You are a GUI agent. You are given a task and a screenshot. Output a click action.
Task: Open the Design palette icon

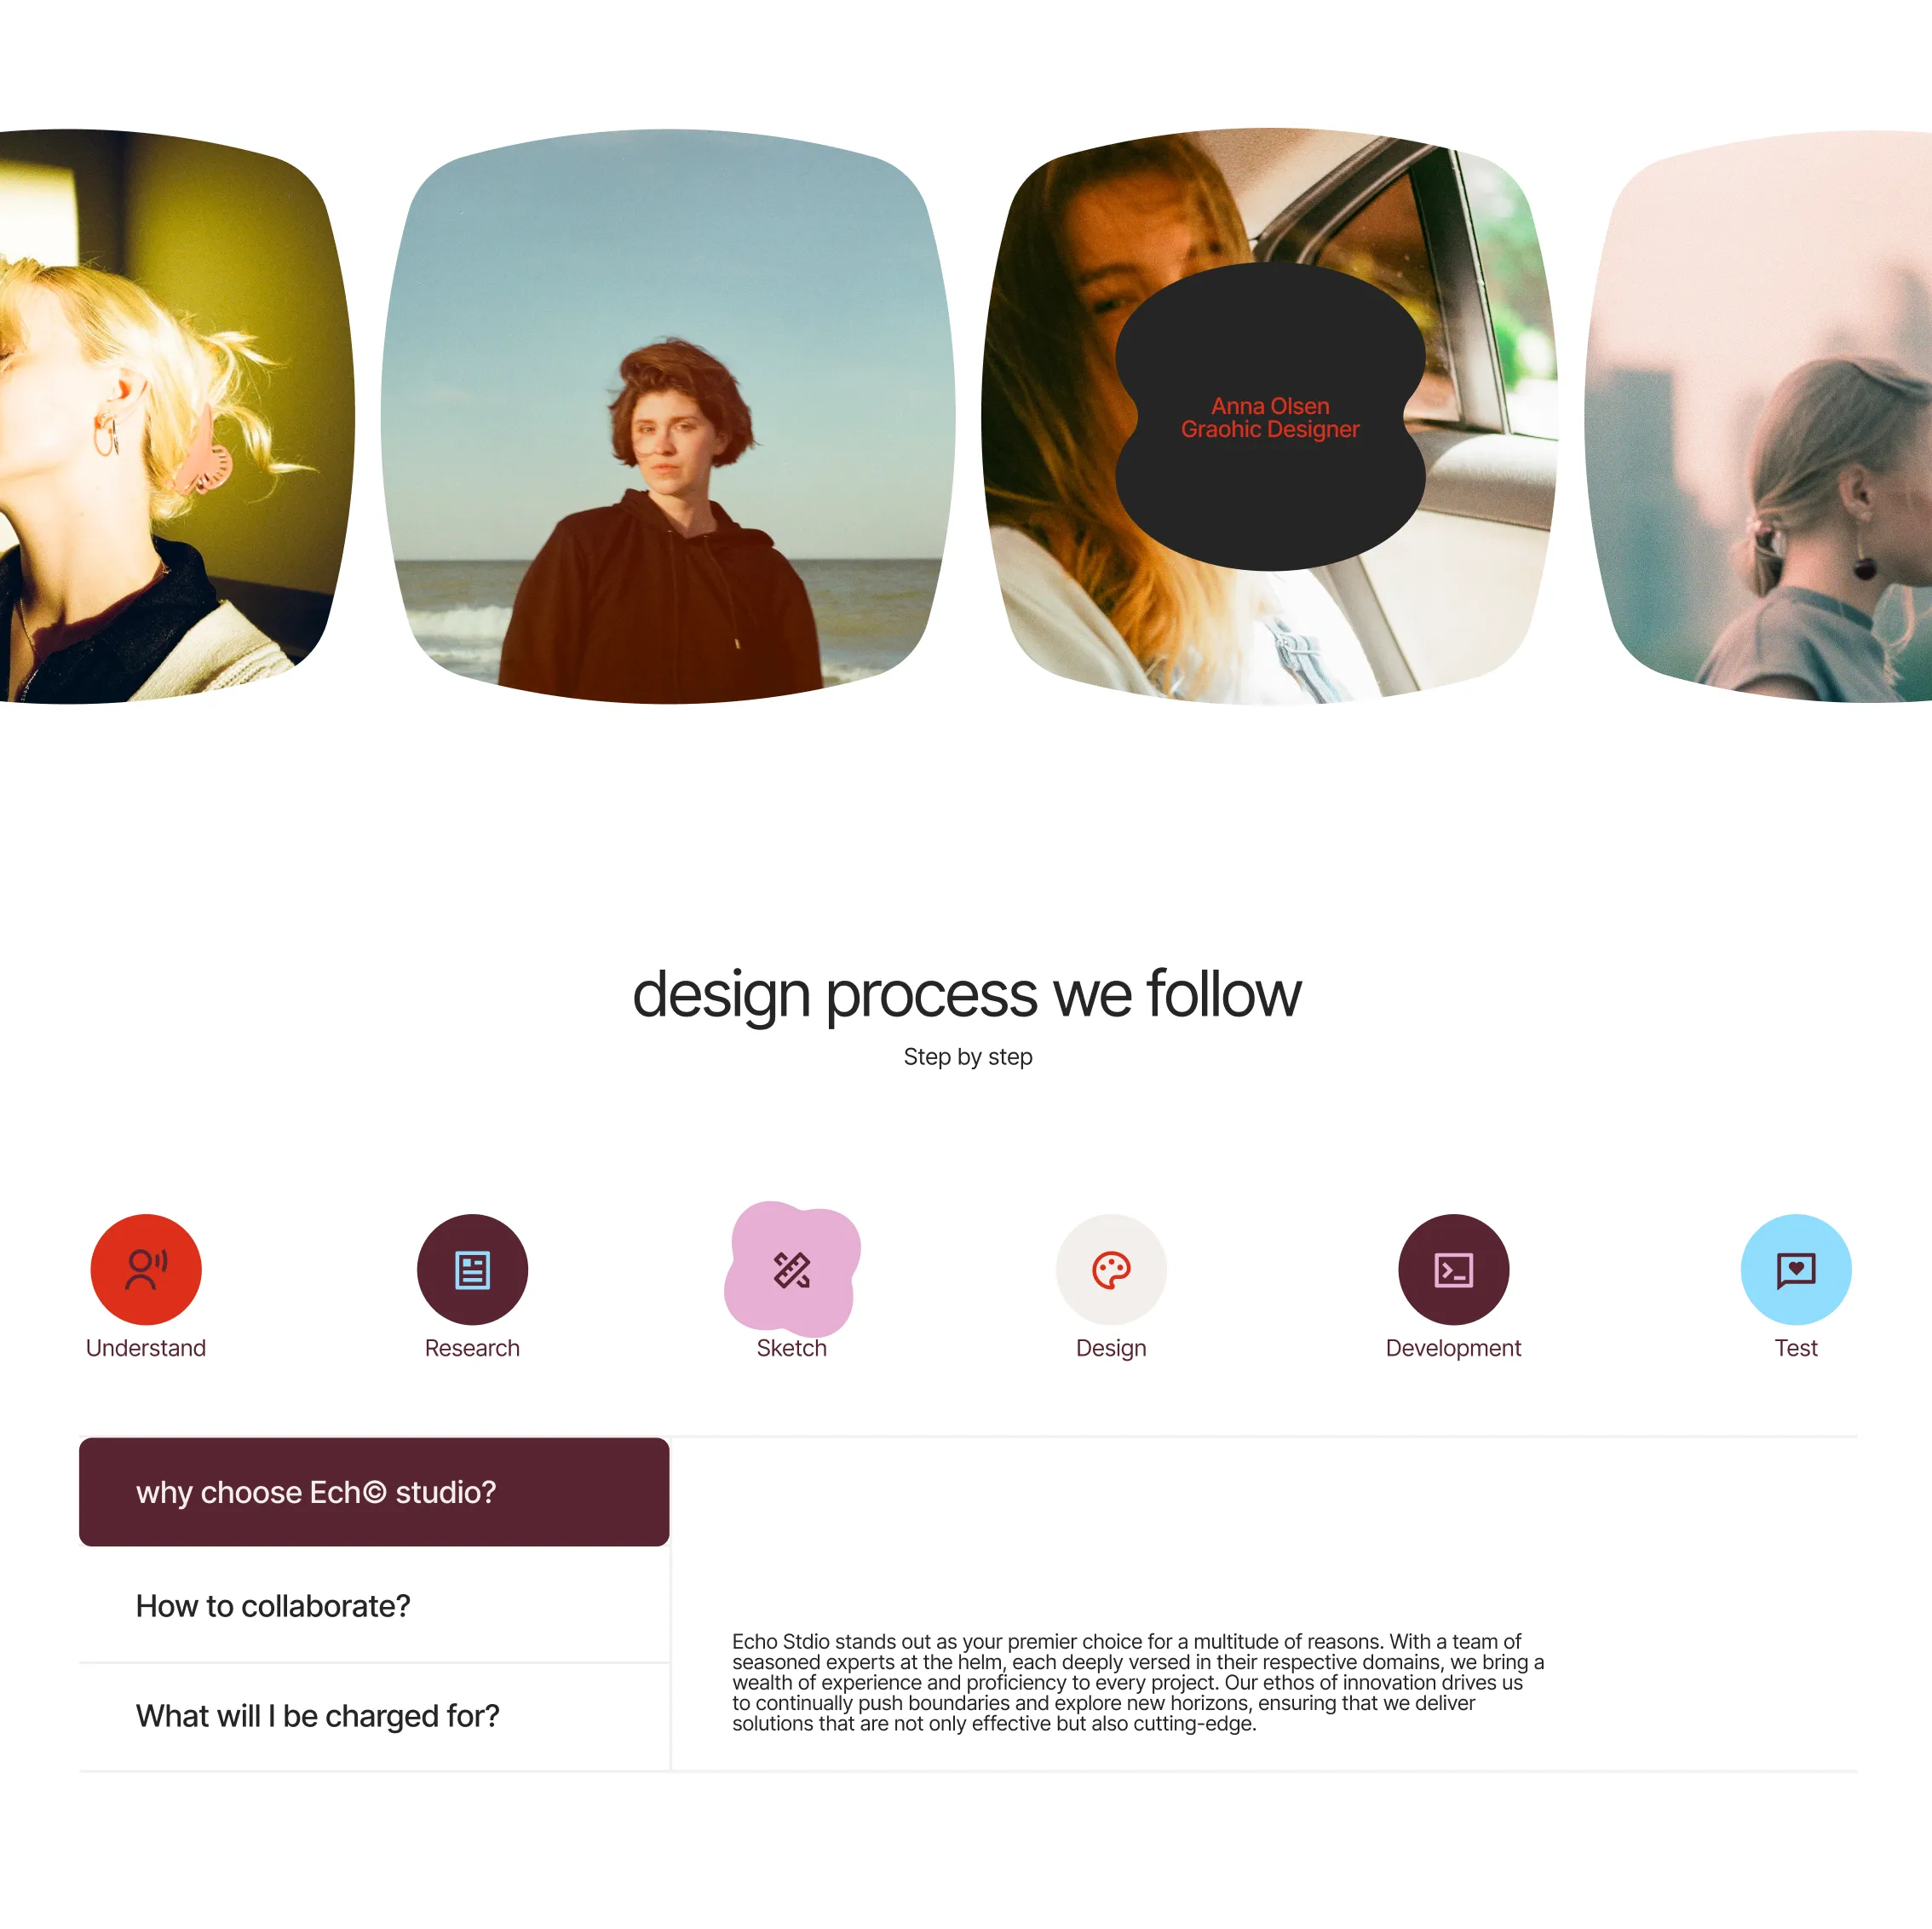click(x=1111, y=1269)
